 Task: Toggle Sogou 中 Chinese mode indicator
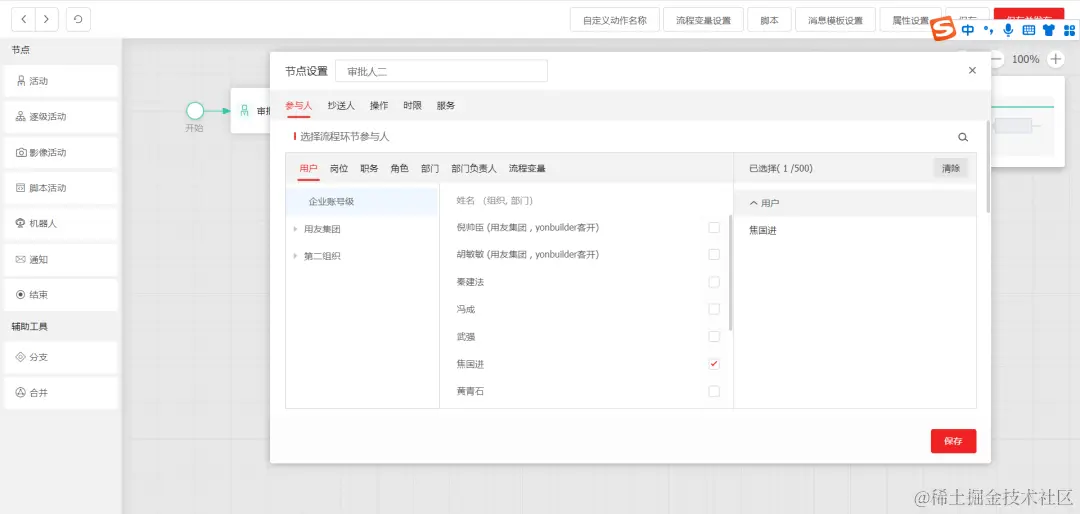(x=968, y=30)
